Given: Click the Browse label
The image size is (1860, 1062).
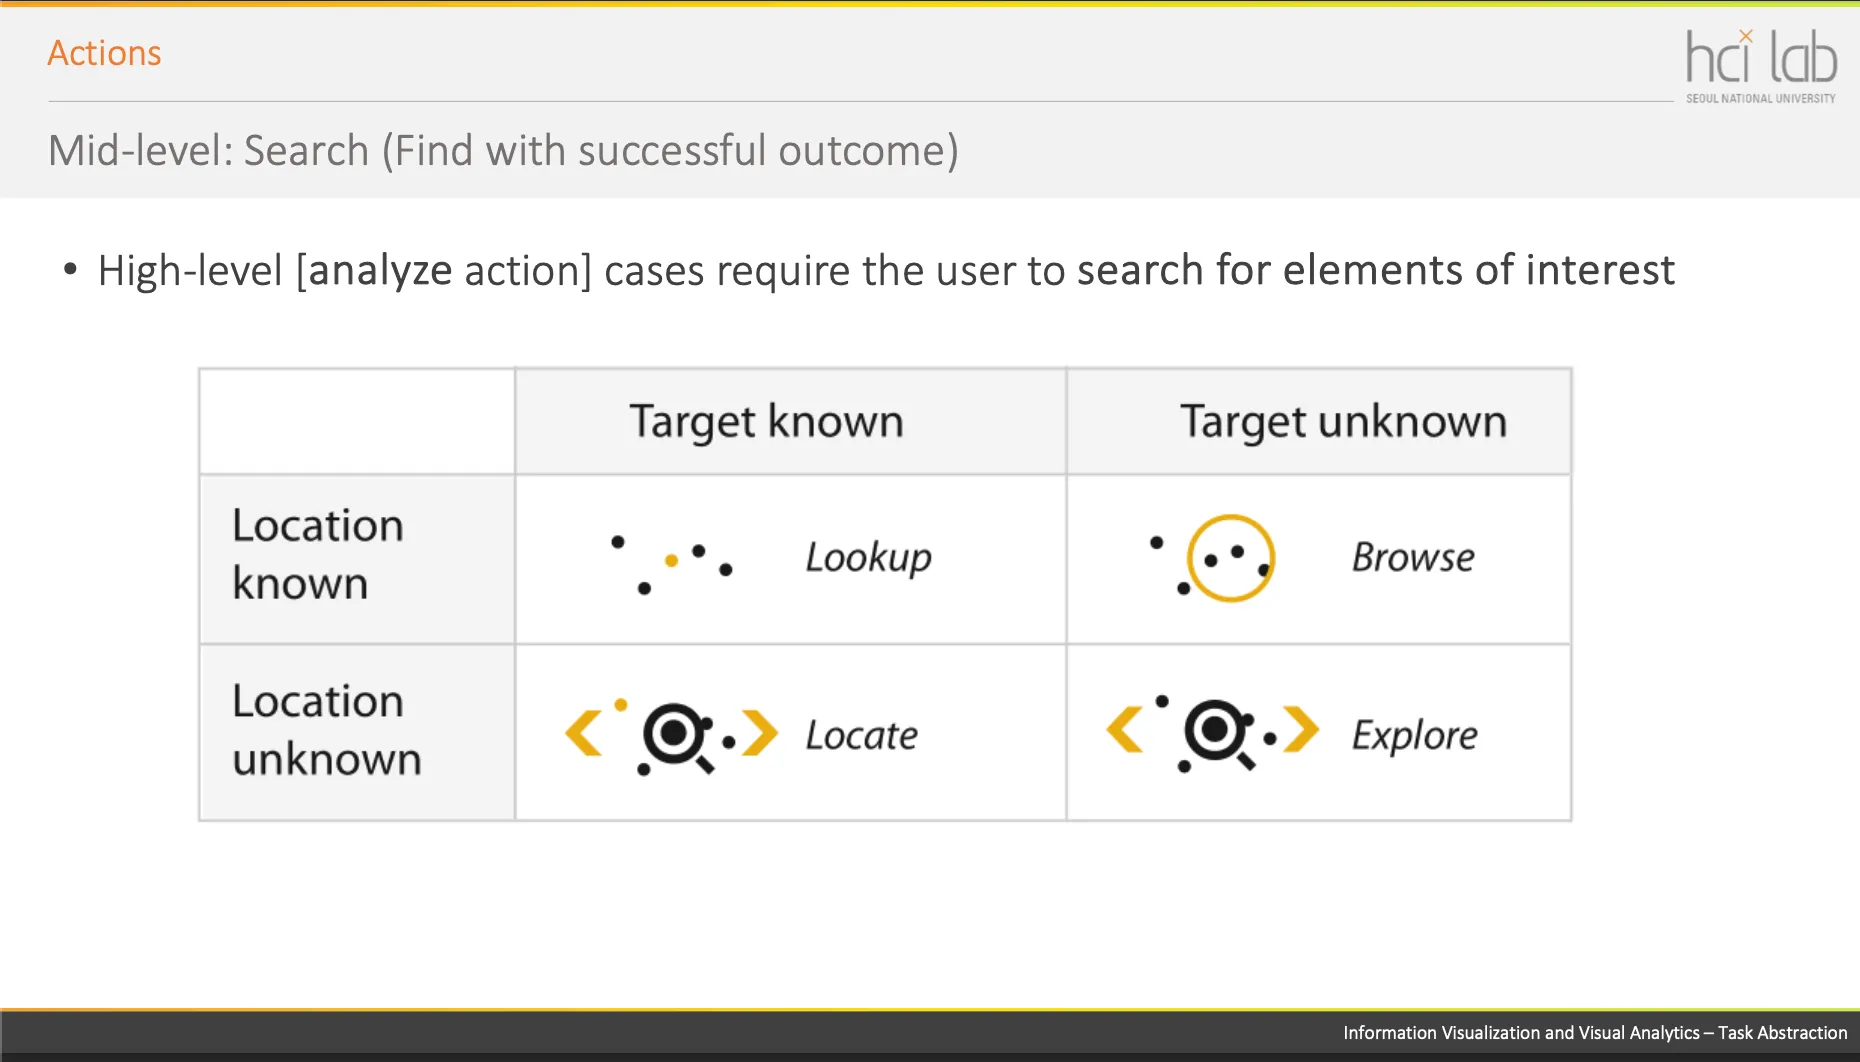Looking at the screenshot, I should (1413, 557).
